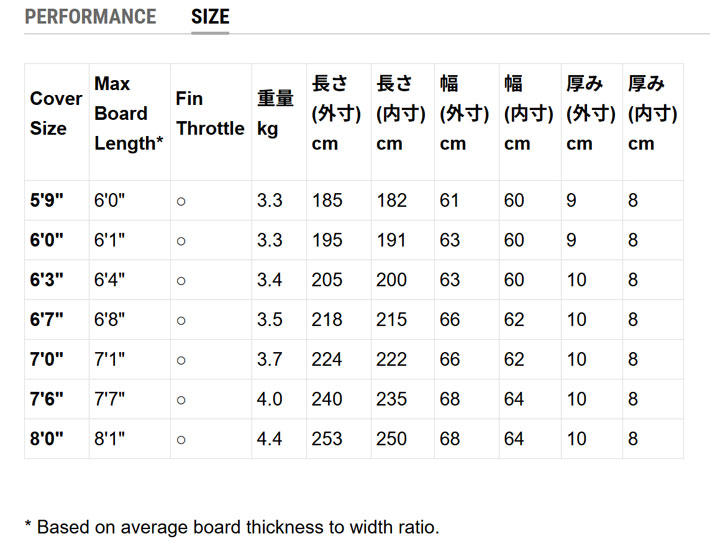Click the 重量 kg column header

275,114
